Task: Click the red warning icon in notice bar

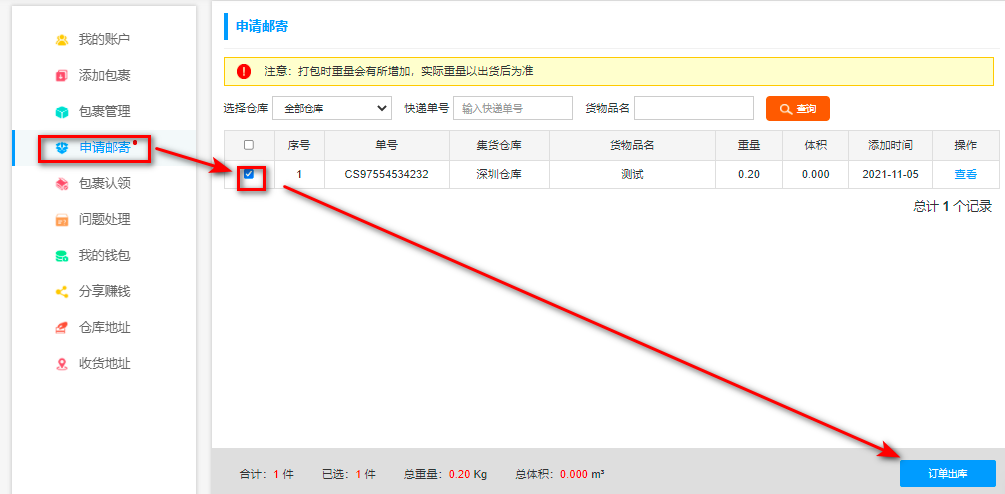Action: pos(244,71)
